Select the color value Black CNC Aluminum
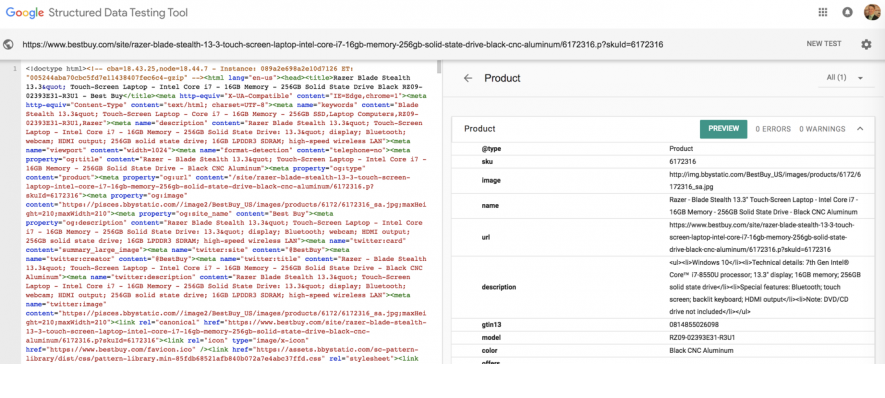 click(x=701, y=351)
